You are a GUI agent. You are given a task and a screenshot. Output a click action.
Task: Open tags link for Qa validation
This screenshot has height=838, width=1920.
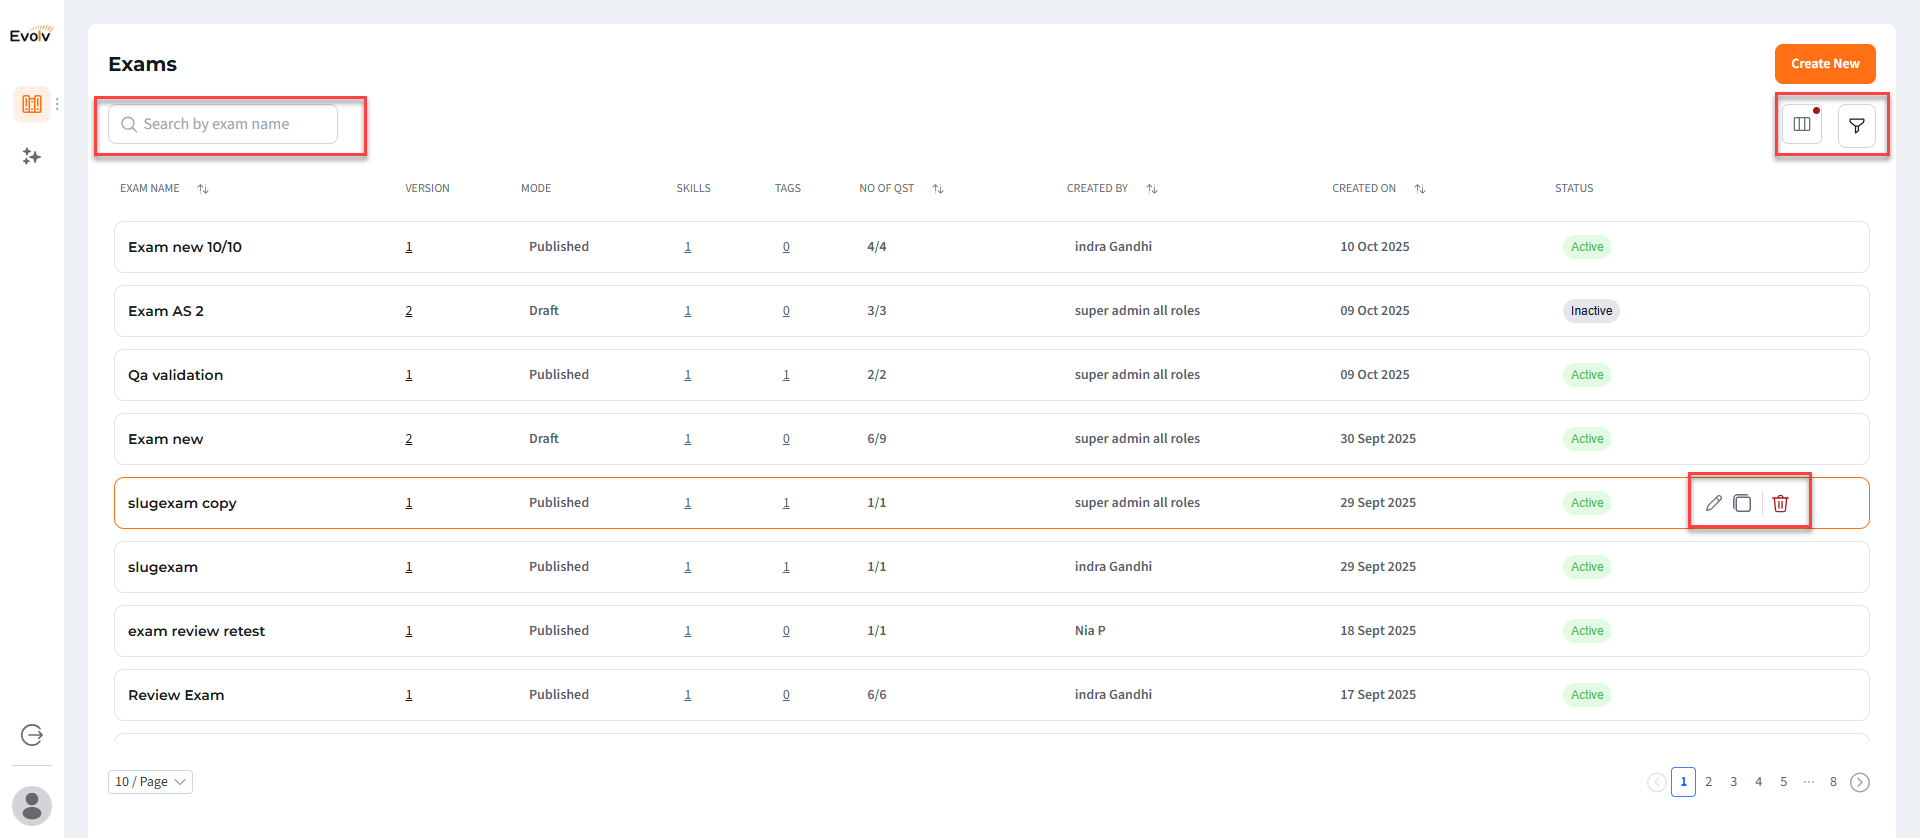click(786, 375)
